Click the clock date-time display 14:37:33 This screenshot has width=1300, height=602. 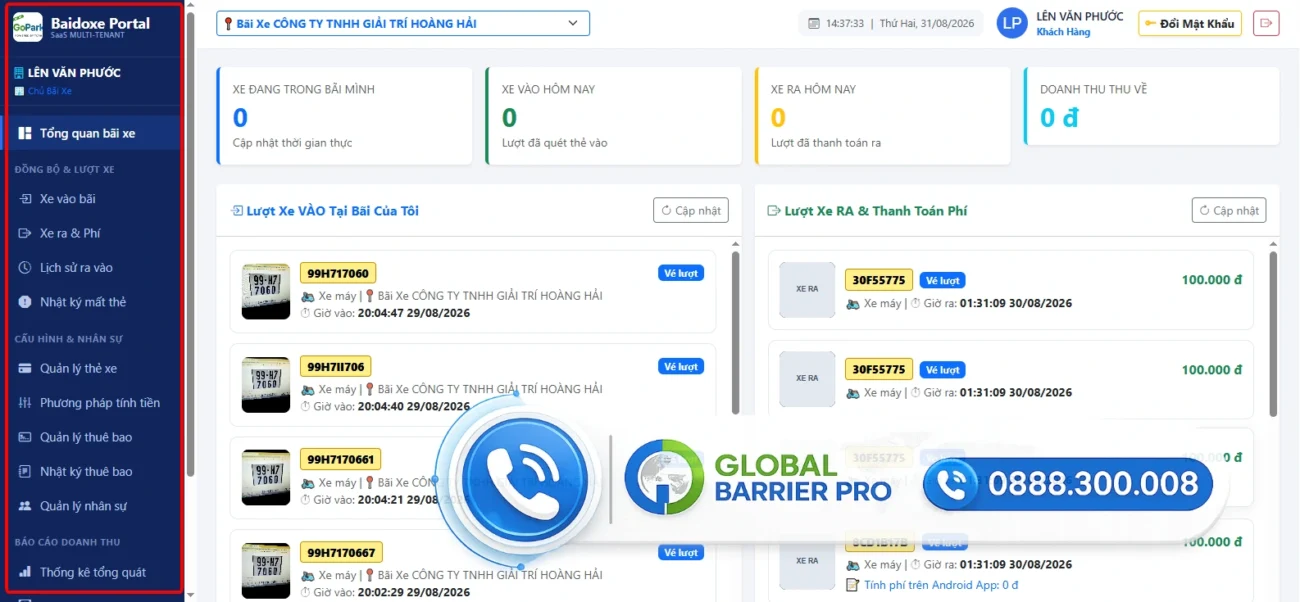tap(892, 23)
